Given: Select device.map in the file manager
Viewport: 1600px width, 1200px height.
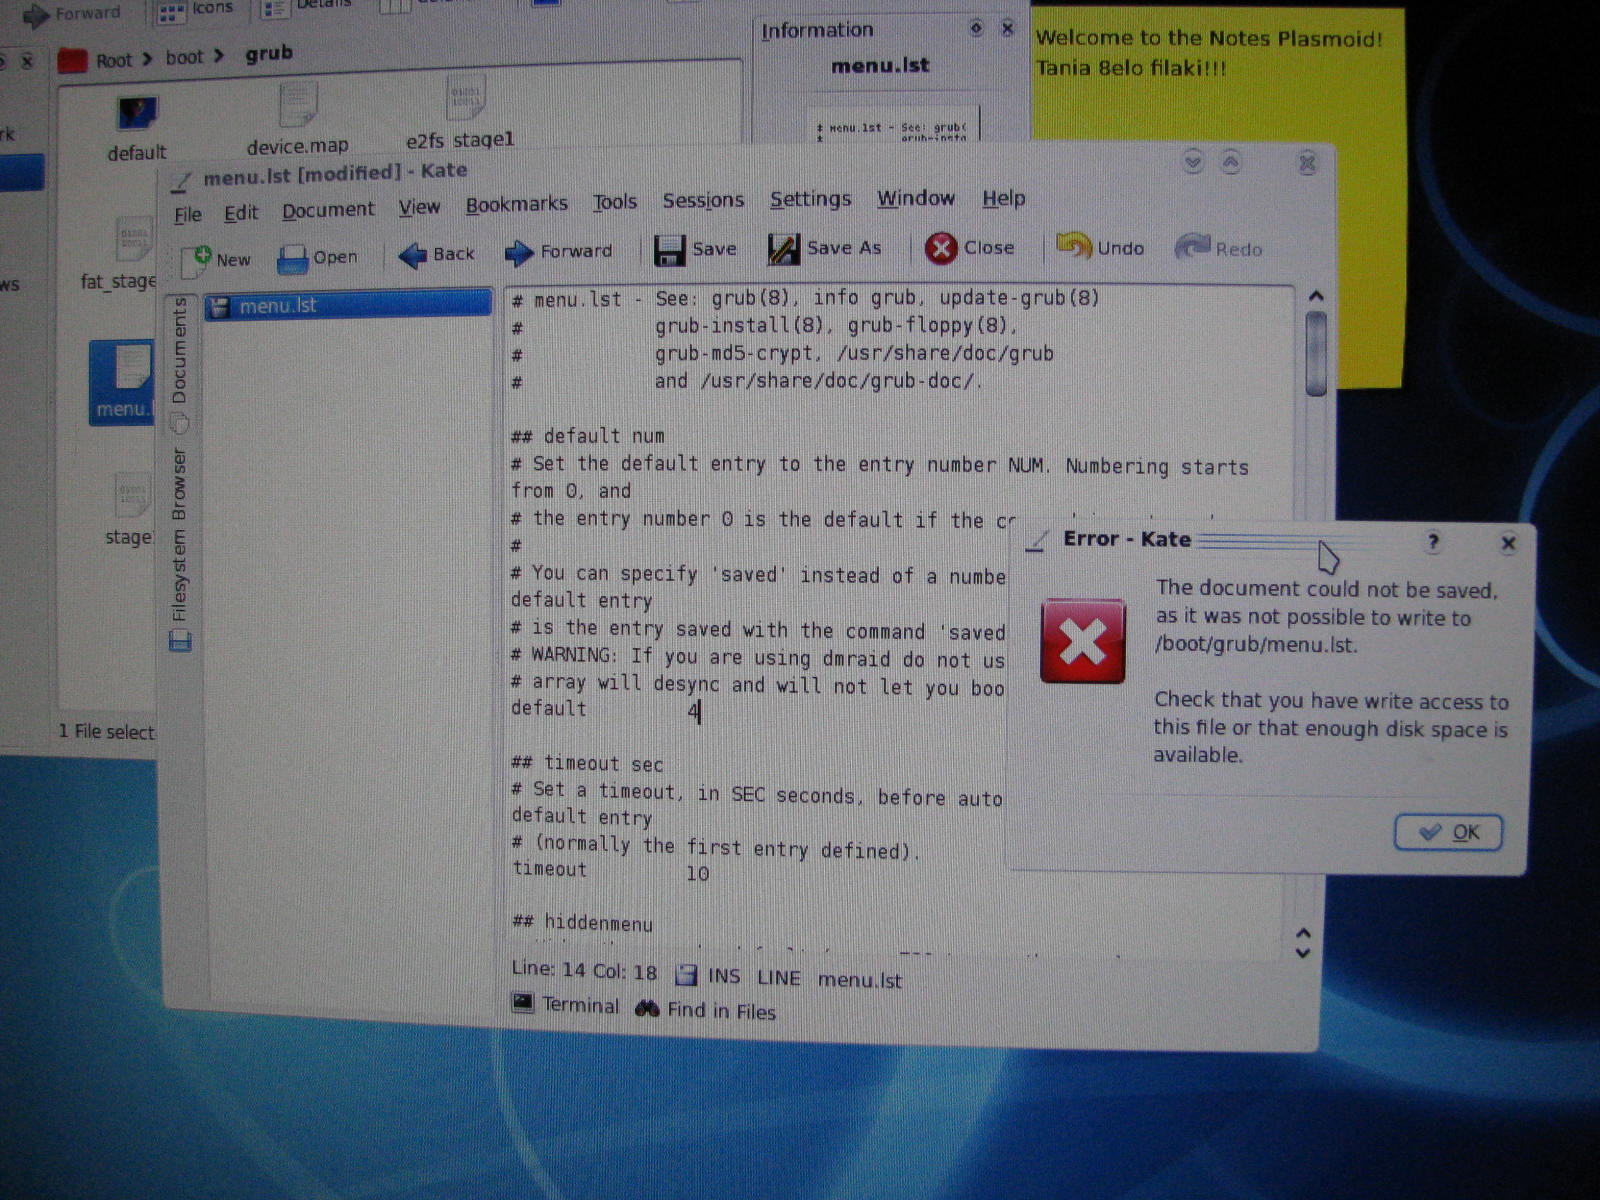Looking at the screenshot, I should [298, 120].
